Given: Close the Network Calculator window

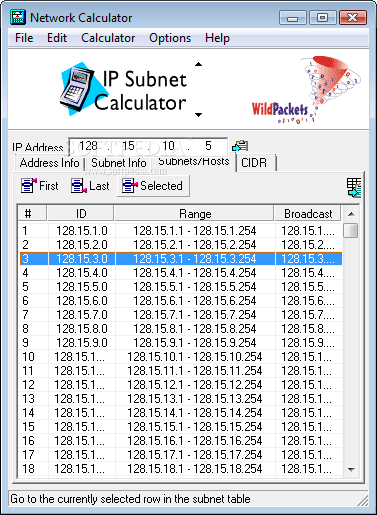Looking at the screenshot, I should (353, 17).
